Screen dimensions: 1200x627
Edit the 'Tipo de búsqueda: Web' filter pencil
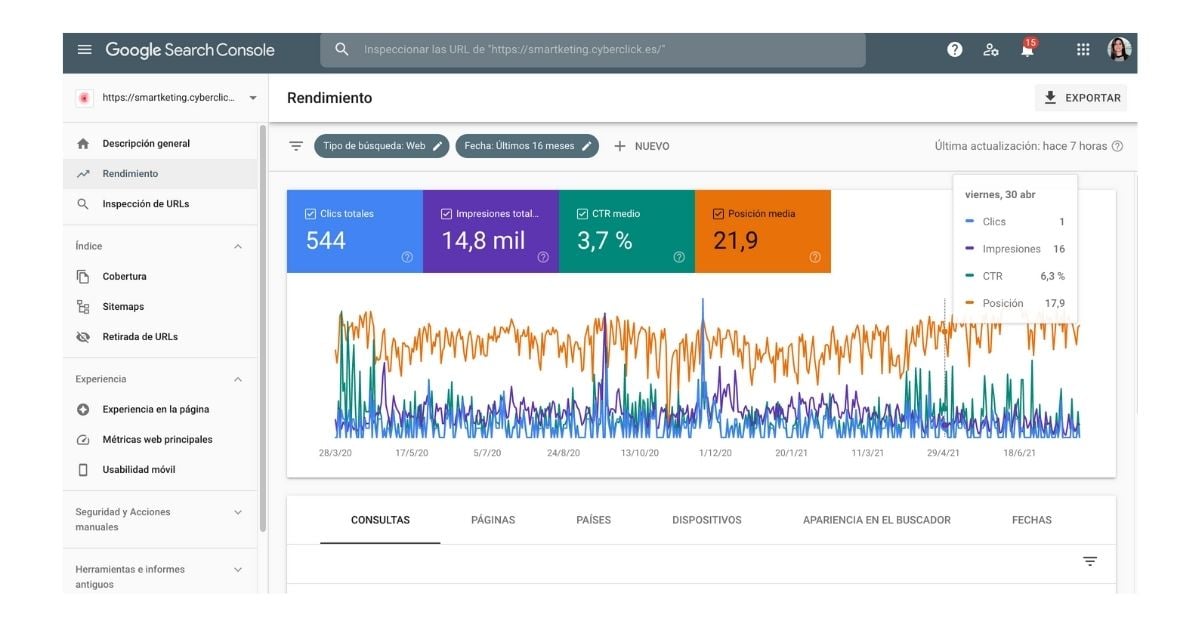[438, 145]
